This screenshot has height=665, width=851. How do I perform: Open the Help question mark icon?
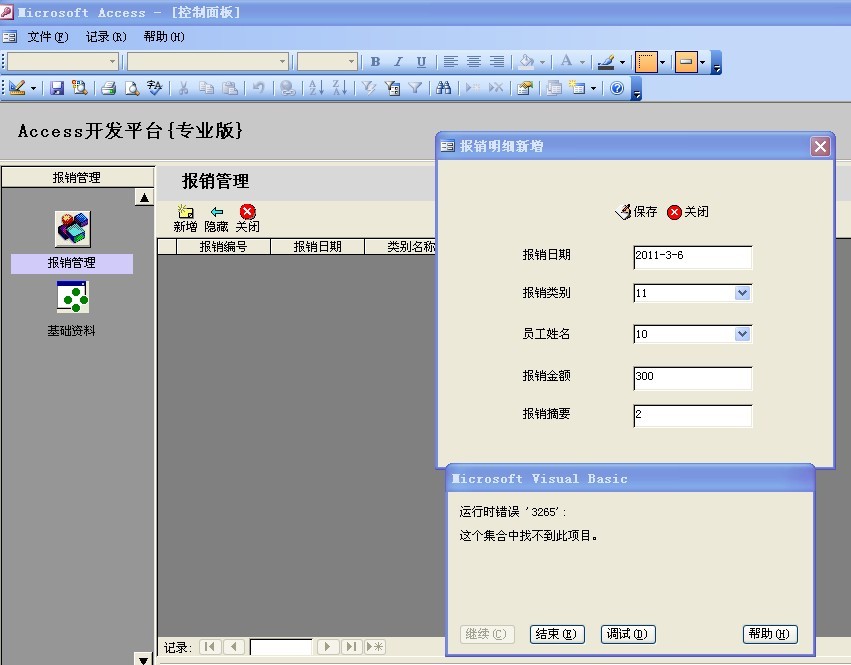(x=617, y=88)
